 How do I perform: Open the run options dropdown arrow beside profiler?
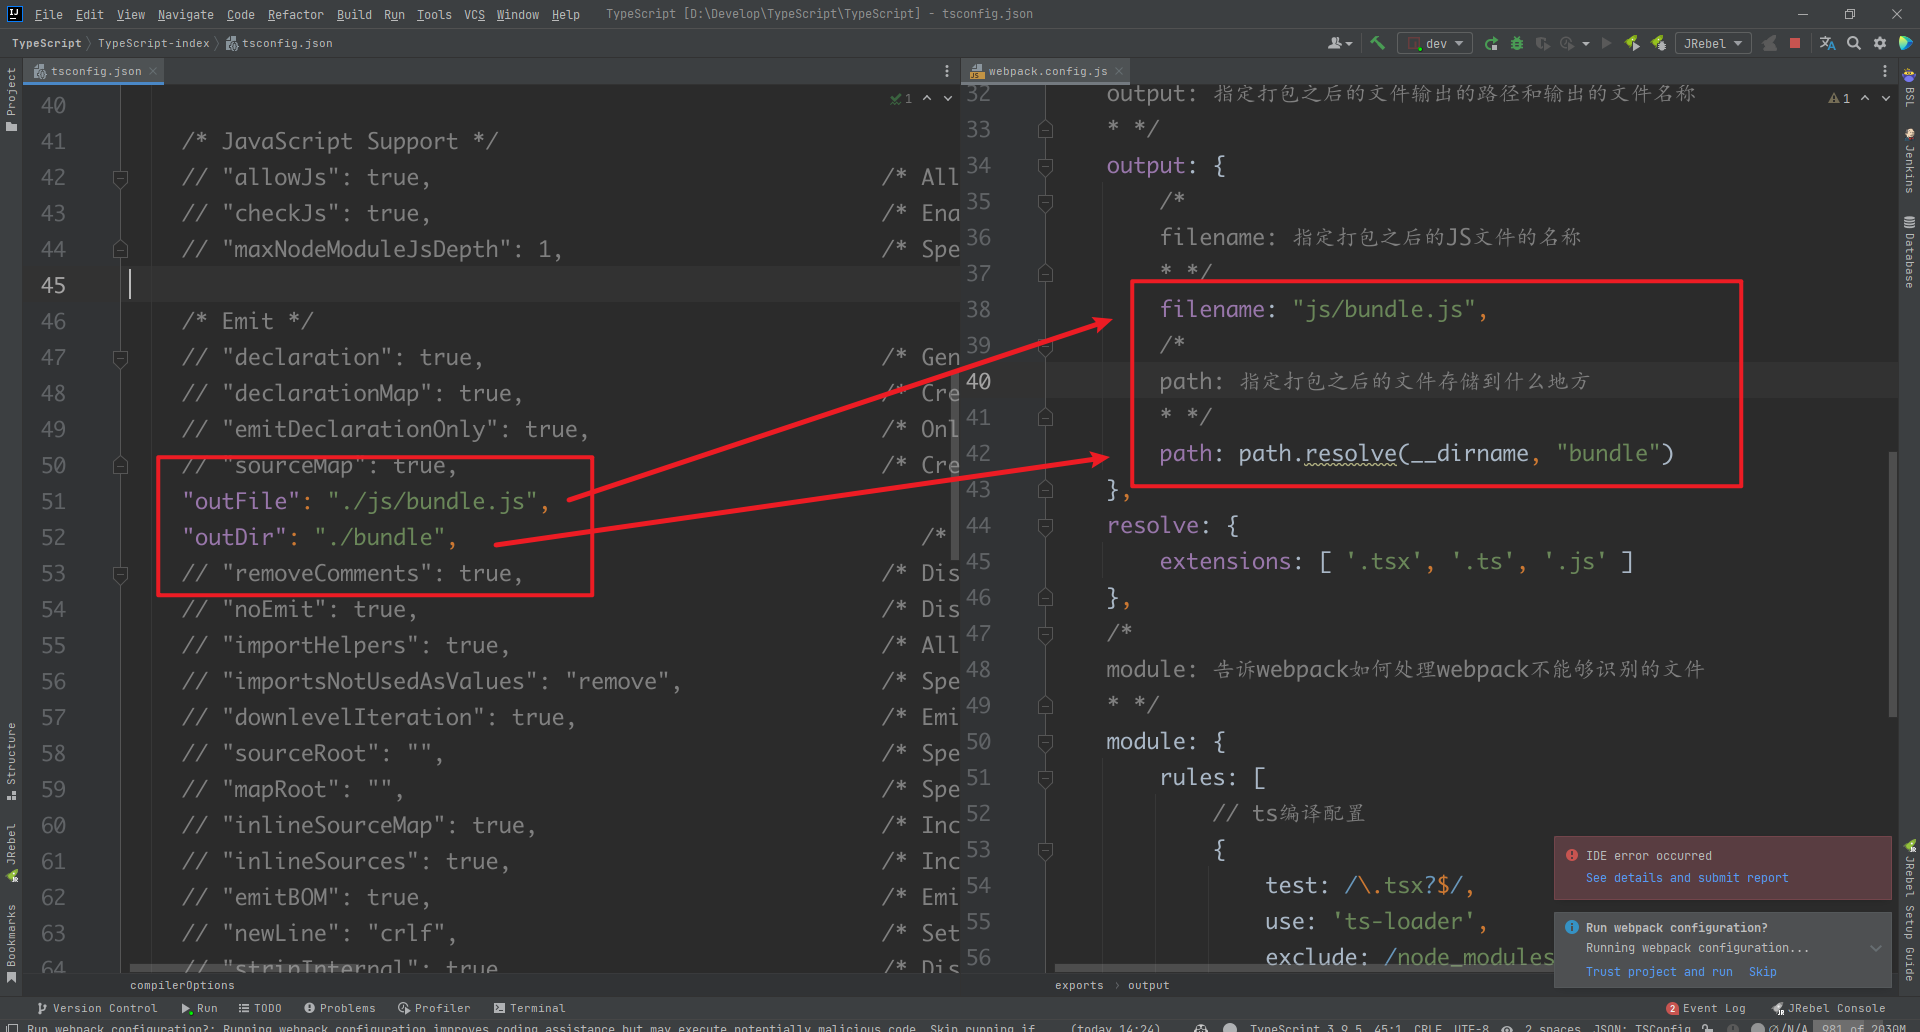point(1586,43)
